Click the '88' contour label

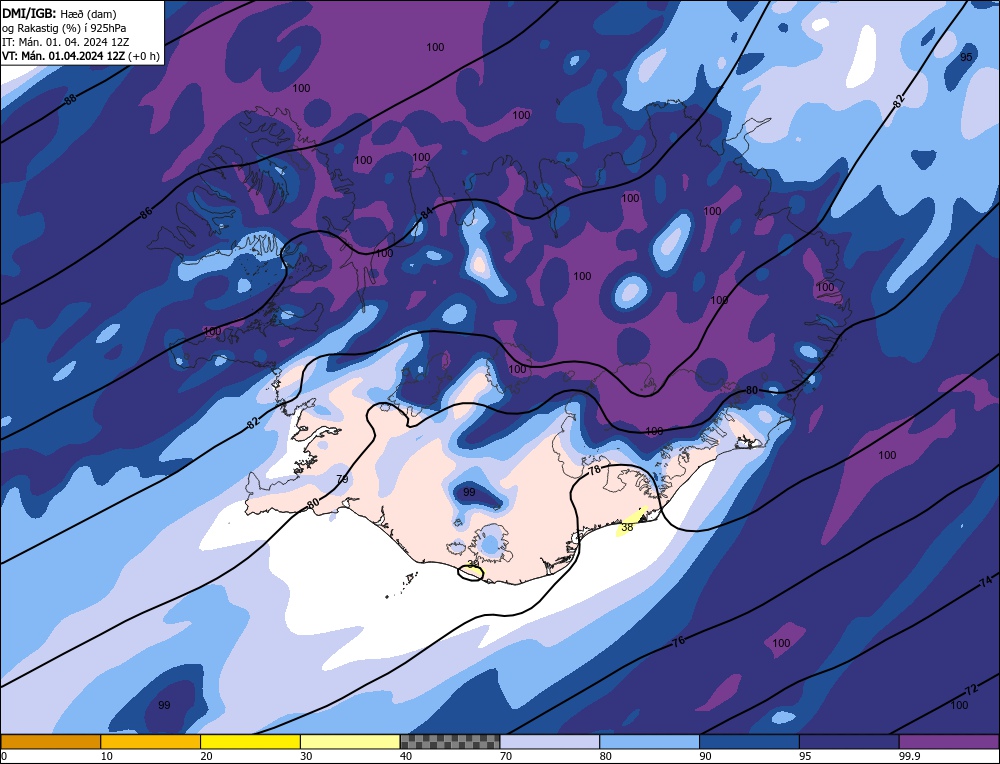pos(70,99)
